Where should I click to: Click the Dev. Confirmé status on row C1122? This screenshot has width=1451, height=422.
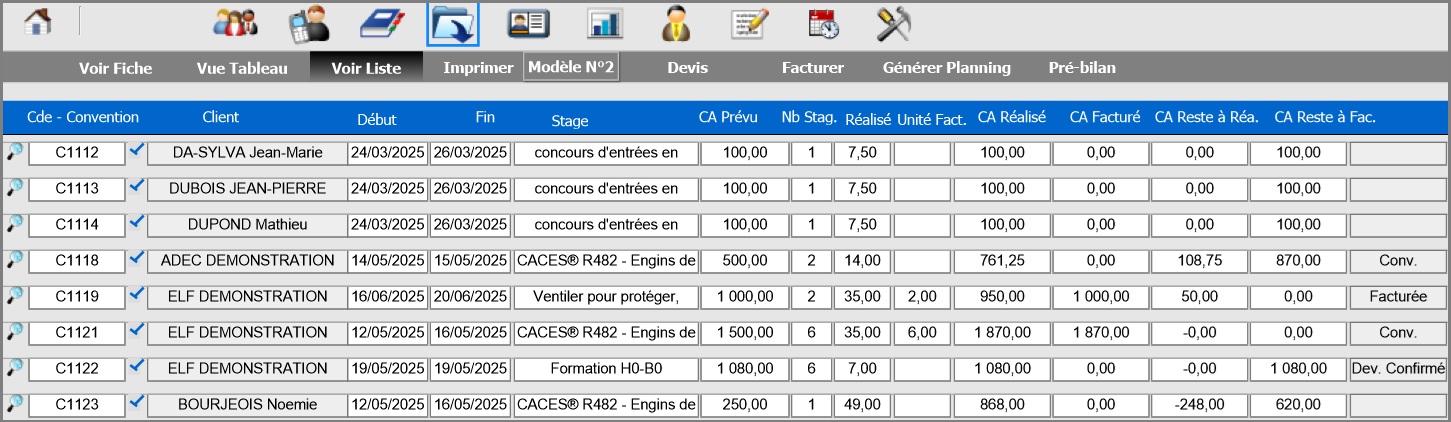(x=1398, y=369)
